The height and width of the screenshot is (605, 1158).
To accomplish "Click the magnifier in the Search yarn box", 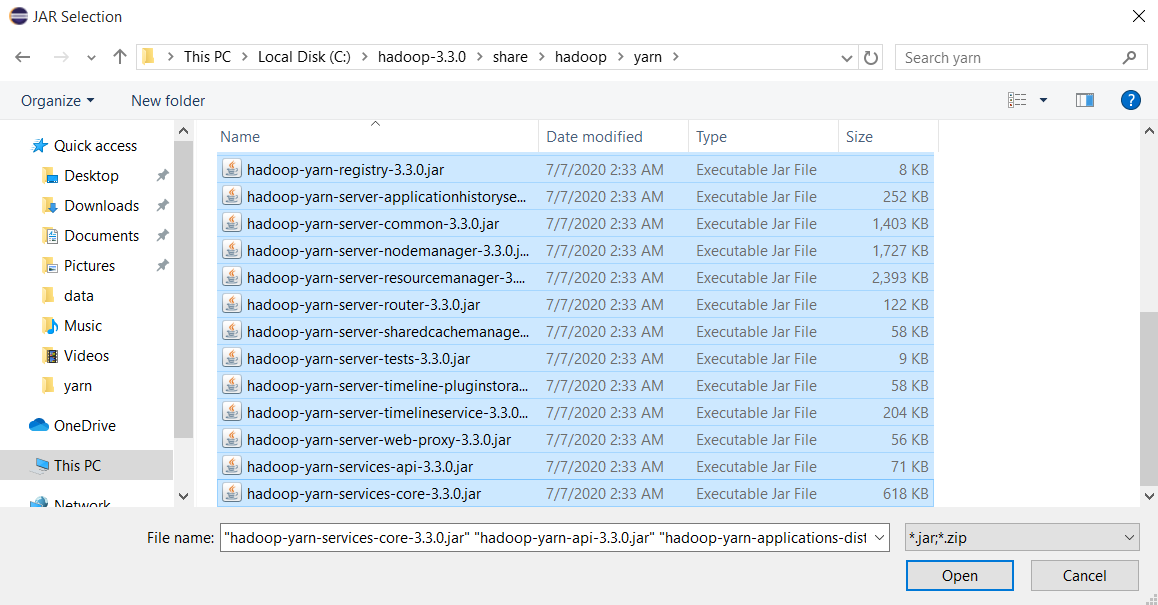I will 1129,57.
